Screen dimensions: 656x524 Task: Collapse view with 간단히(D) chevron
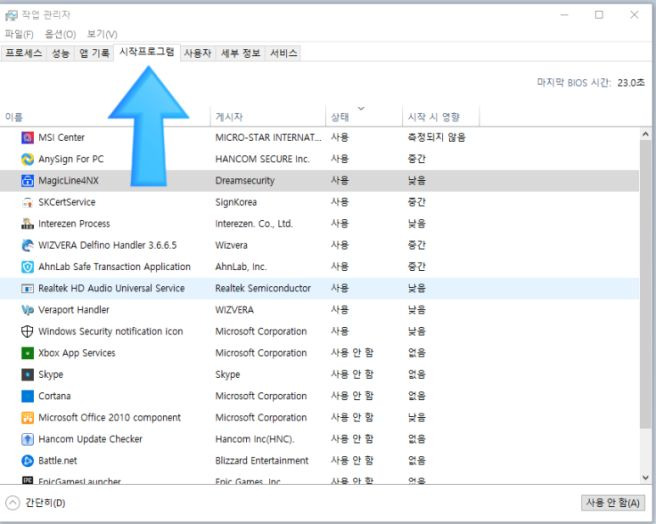13,503
